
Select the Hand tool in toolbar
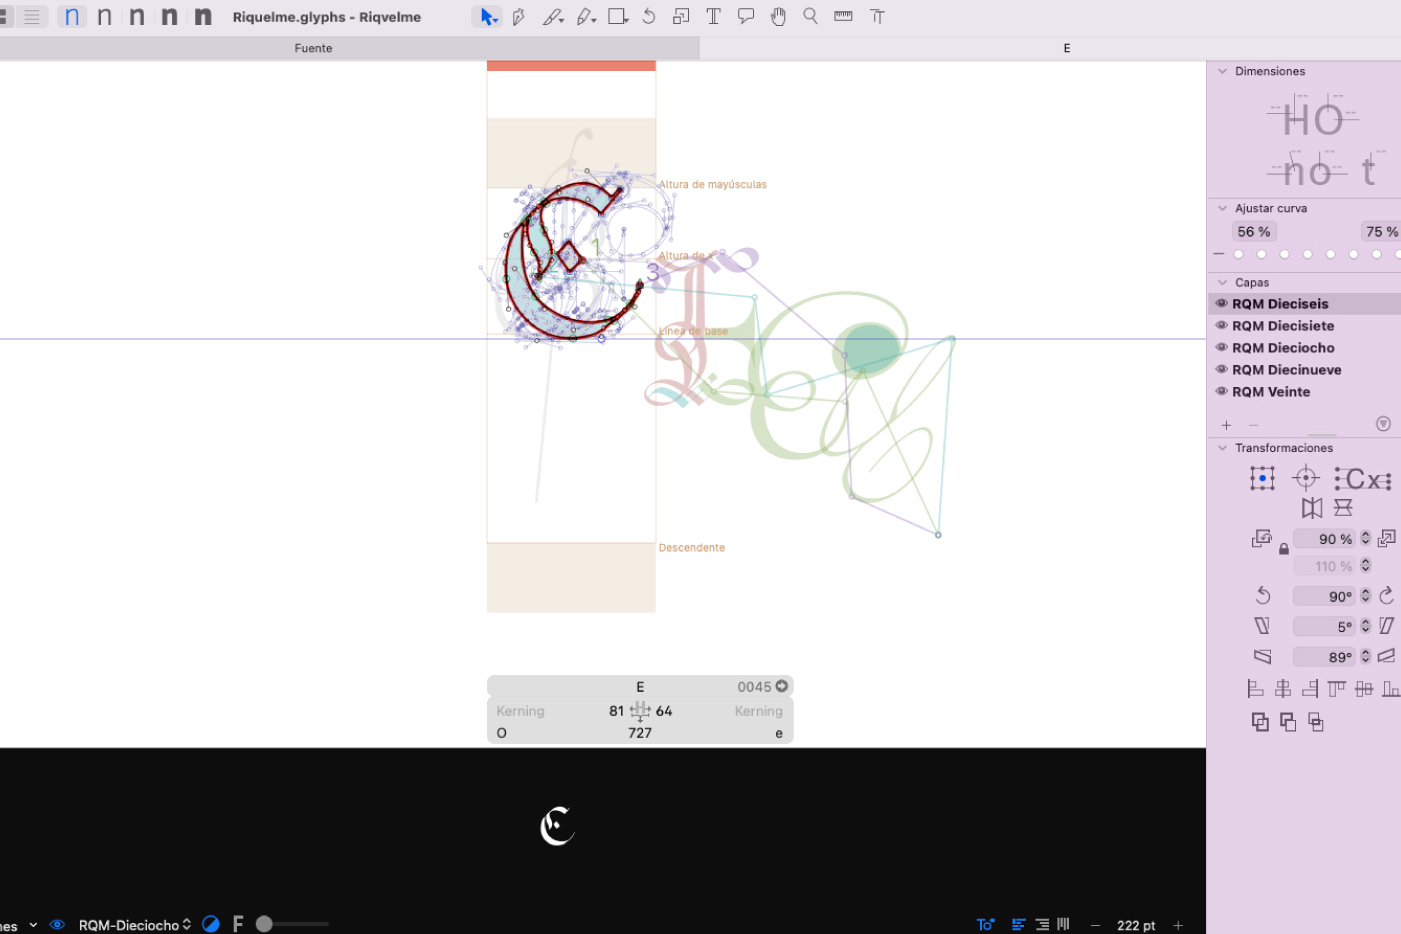[778, 17]
